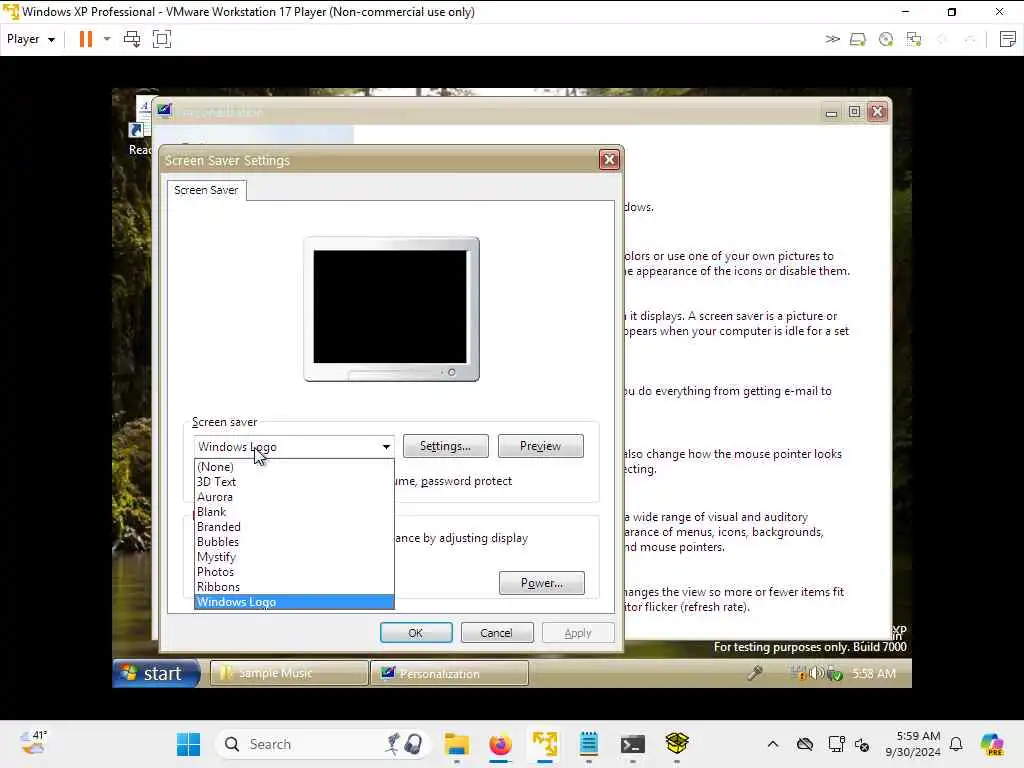Switch to Sample Music taskbar button
Screen dimensions: 1024x768
click(x=289, y=673)
